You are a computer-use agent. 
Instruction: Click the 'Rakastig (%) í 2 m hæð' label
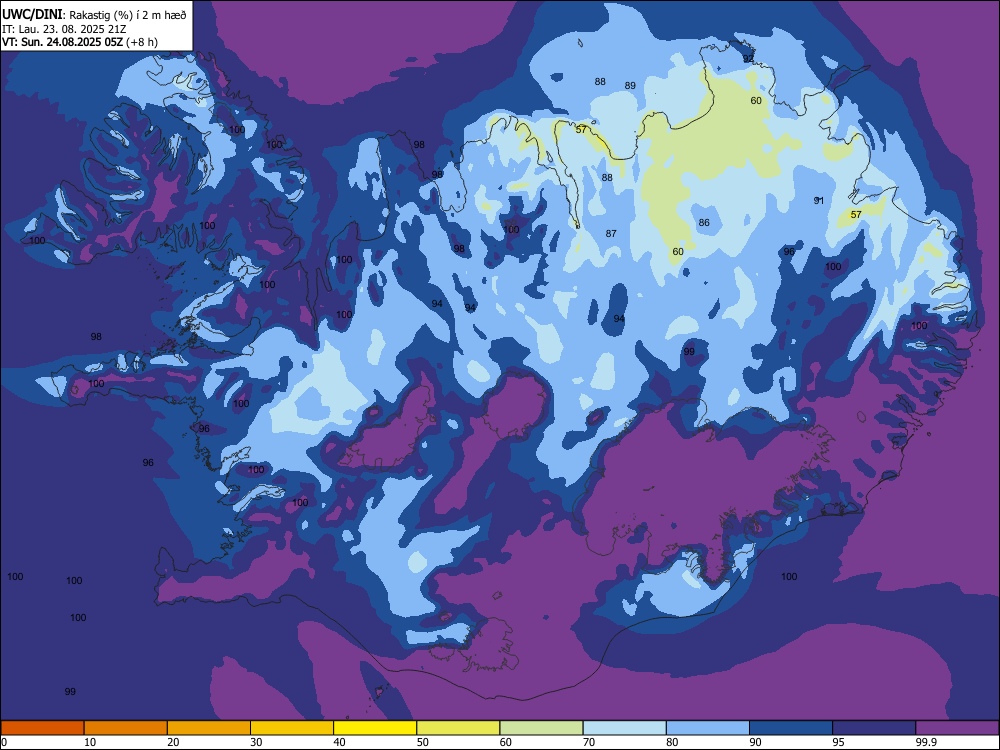[127, 14]
